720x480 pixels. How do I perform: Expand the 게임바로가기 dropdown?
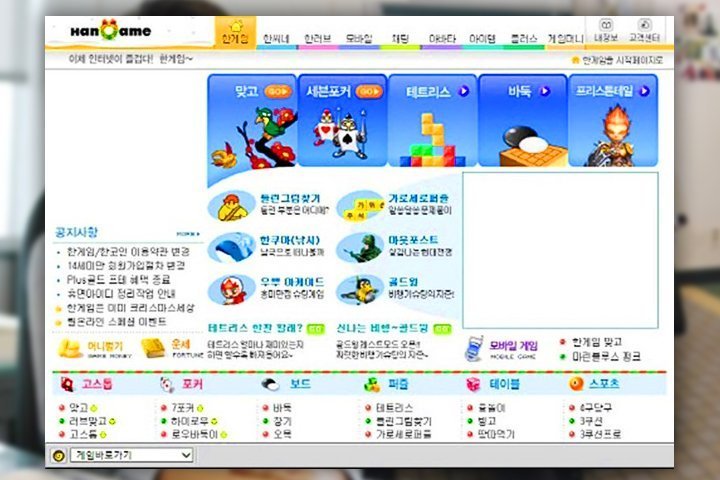coord(132,455)
